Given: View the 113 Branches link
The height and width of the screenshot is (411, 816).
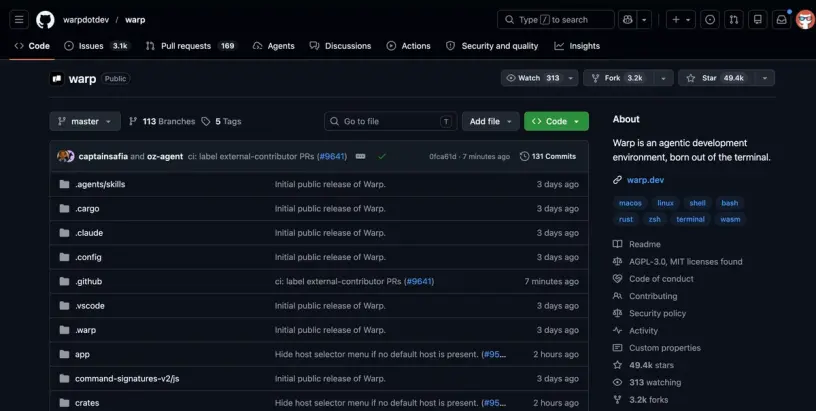Looking at the screenshot, I should (x=162, y=121).
